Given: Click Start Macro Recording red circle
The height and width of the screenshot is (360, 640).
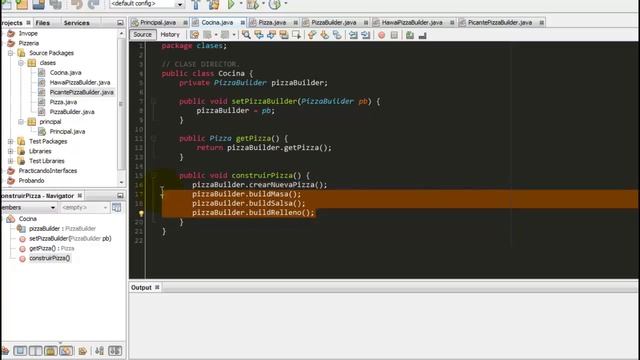Looking at the screenshot, I should click(382, 35).
